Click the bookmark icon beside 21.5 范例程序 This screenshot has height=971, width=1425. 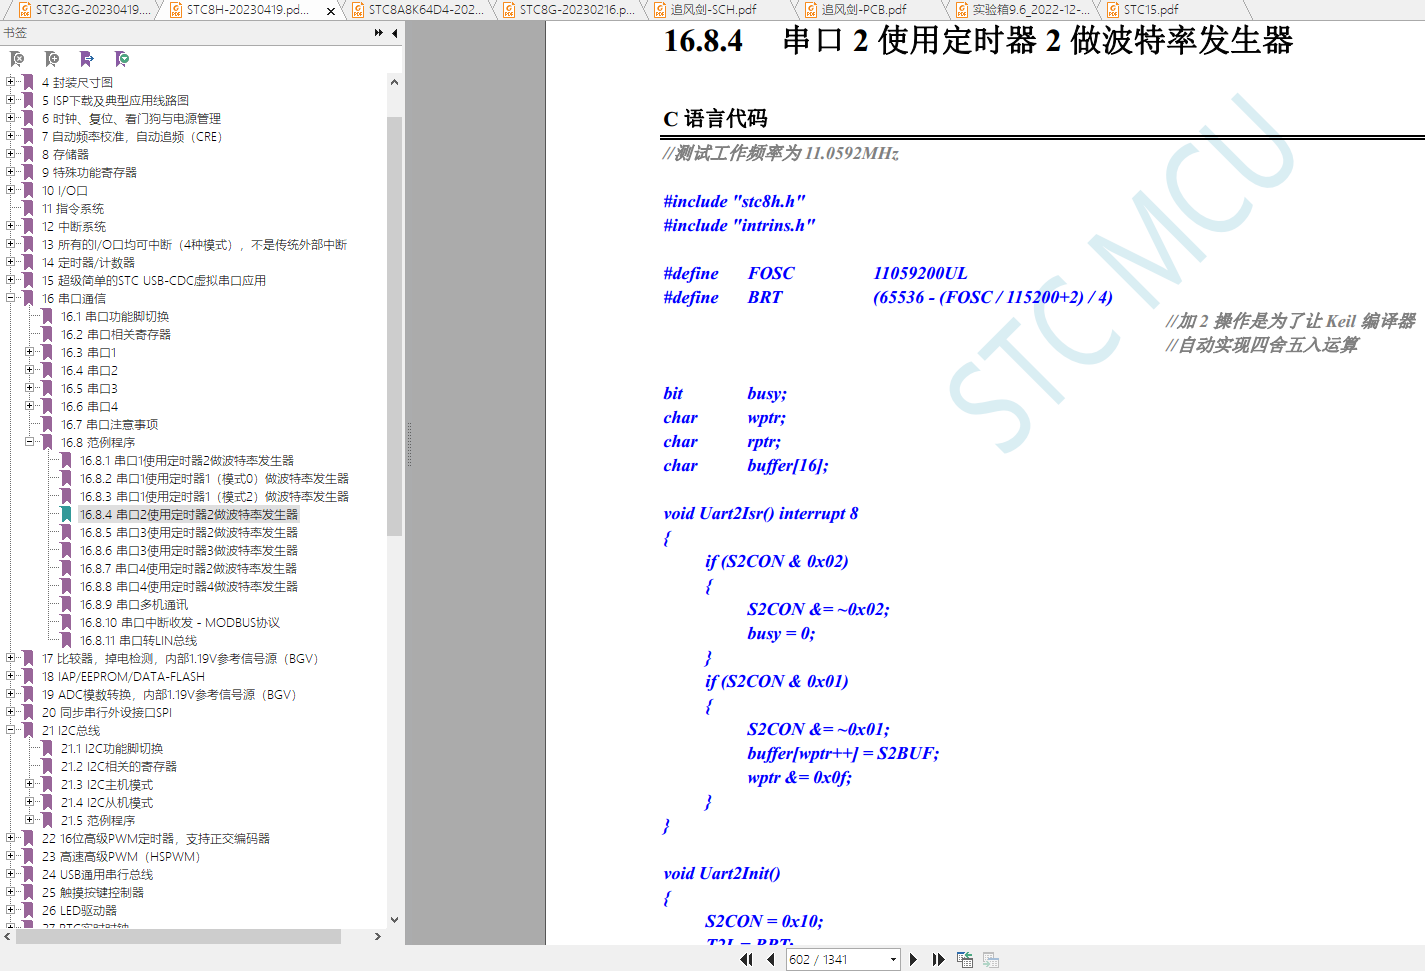click(x=46, y=820)
